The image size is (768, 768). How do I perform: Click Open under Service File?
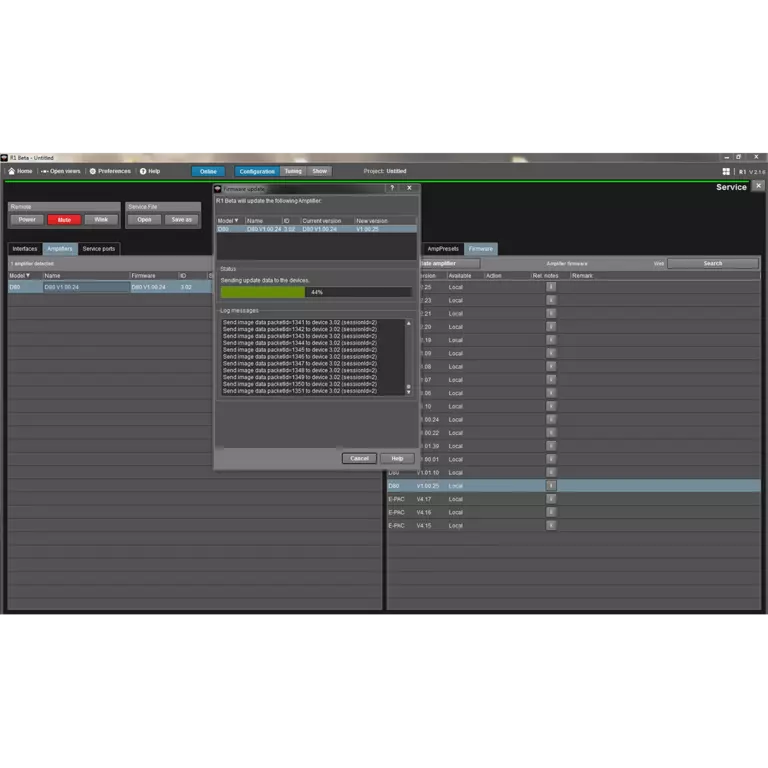point(144,220)
